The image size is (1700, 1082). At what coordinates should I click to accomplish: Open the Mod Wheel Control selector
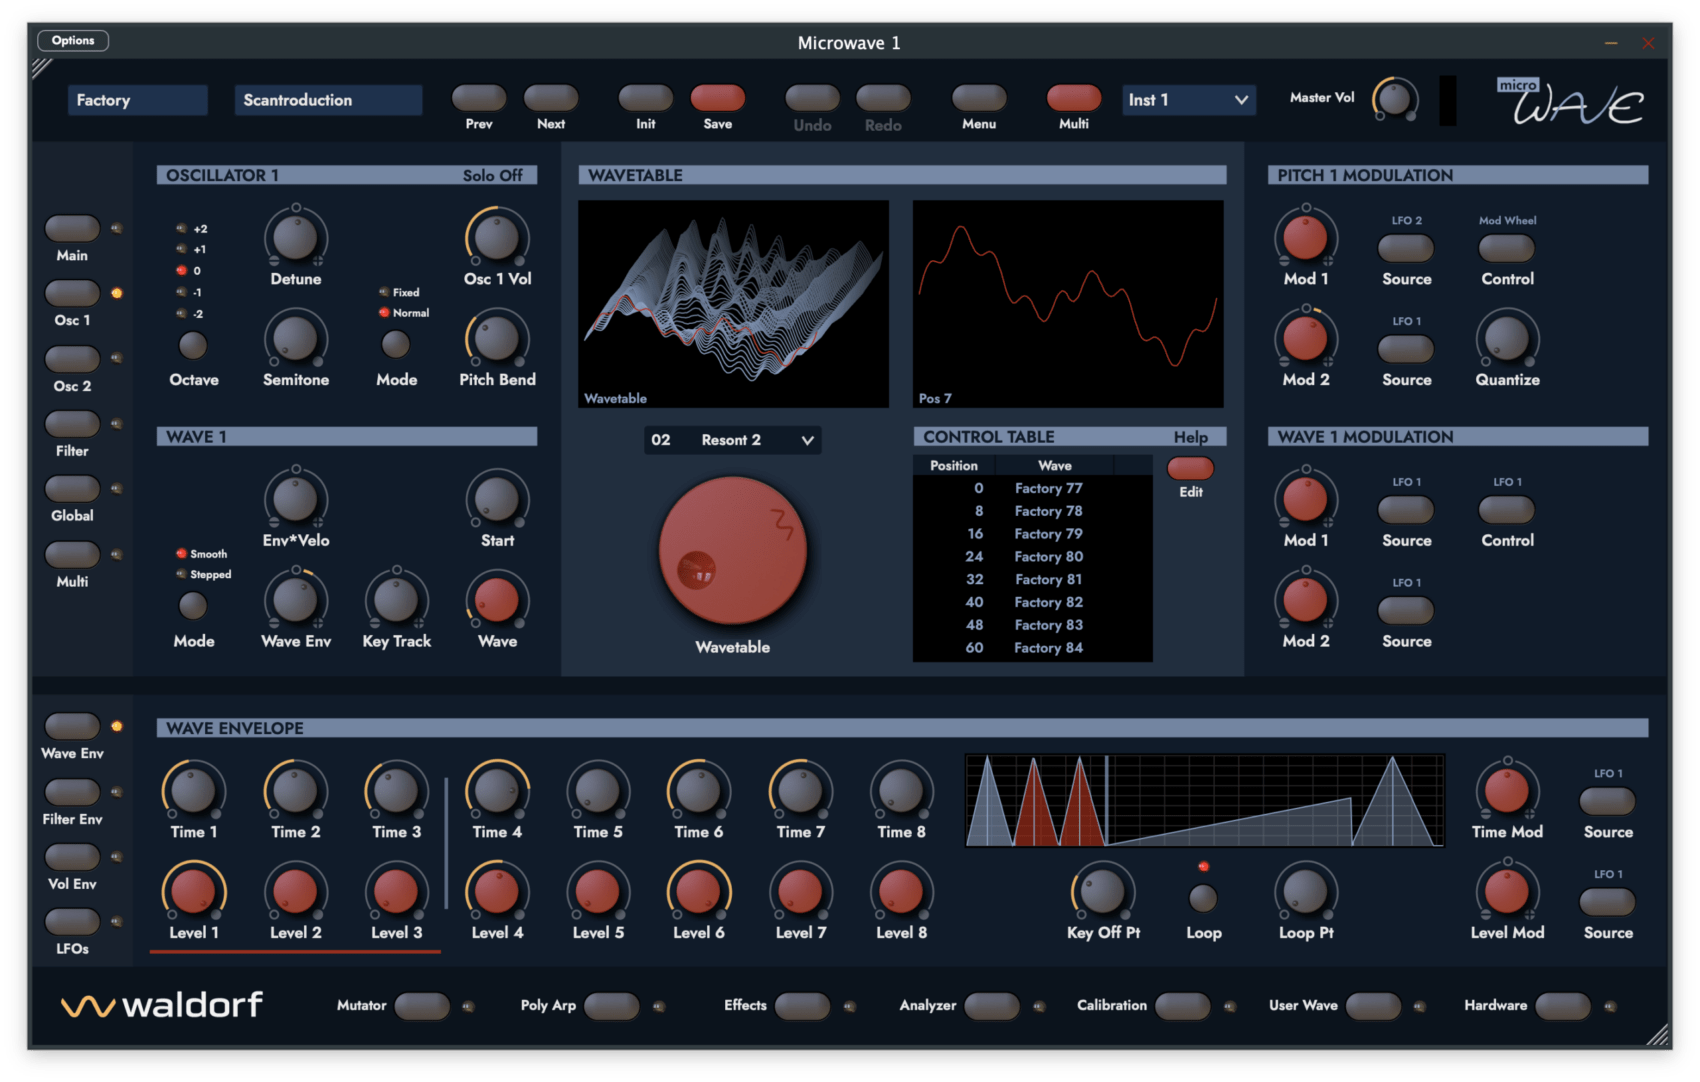point(1507,248)
